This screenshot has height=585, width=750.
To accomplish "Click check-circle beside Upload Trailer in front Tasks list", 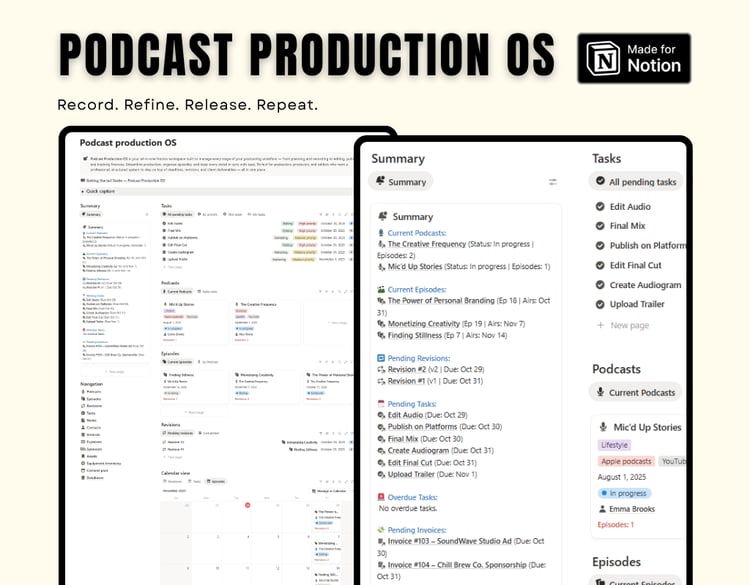I will tap(600, 304).
